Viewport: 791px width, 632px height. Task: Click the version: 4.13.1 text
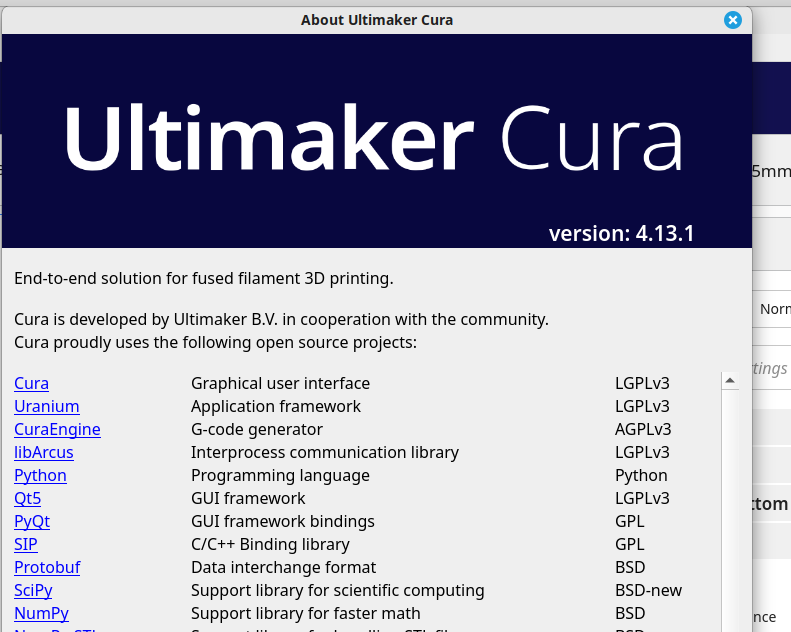click(621, 234)
